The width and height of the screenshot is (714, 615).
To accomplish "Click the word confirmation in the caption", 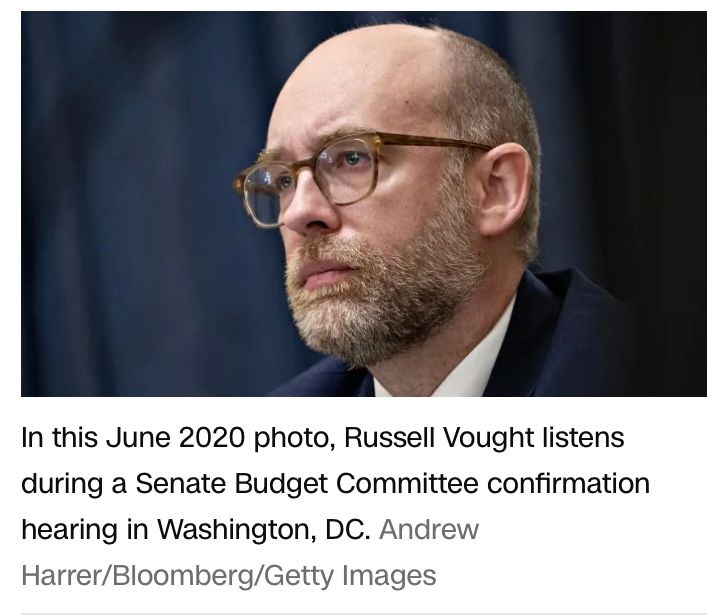I will pyautogui.click(x=568, y=483).
